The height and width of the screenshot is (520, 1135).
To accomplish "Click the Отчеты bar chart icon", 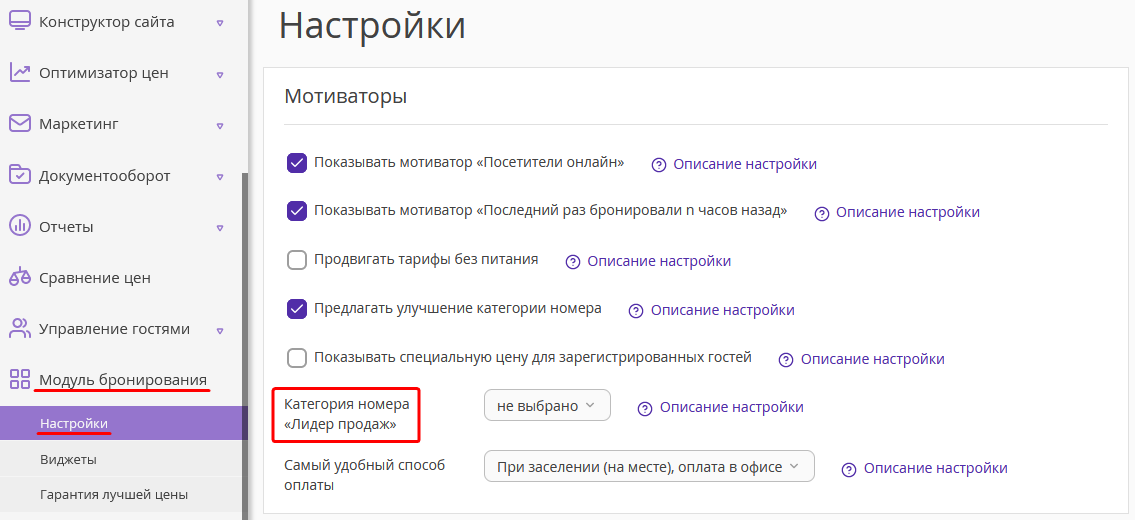I will tap(20, 227).
